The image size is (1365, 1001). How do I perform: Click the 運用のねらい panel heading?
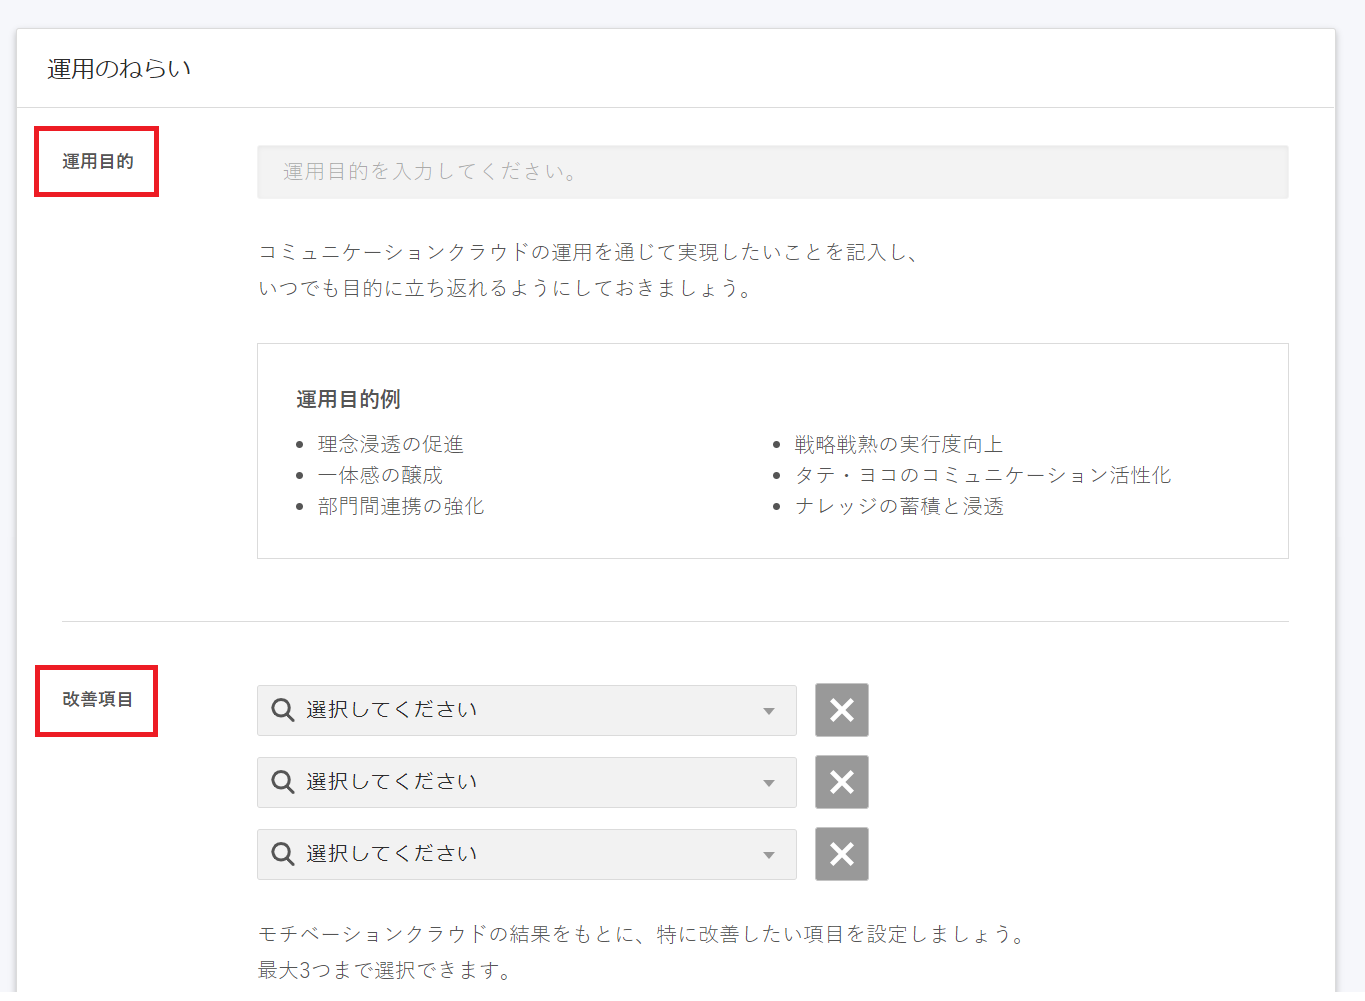[119, 69]
